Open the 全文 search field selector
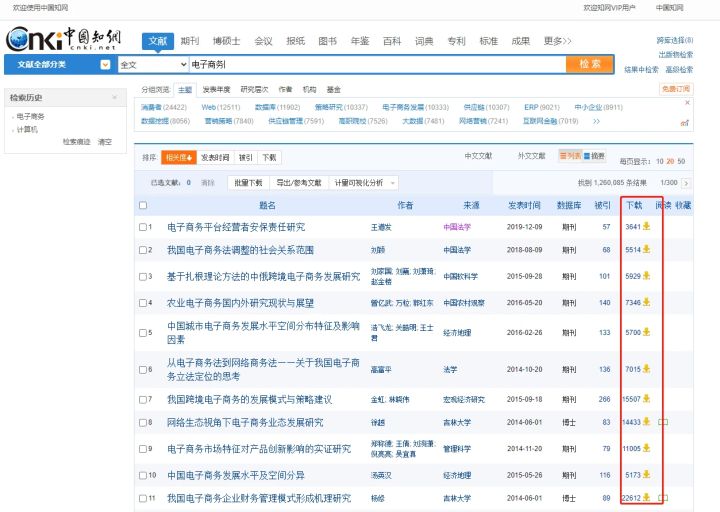Screen dimensions: 720x512 (x=153, y=65)
